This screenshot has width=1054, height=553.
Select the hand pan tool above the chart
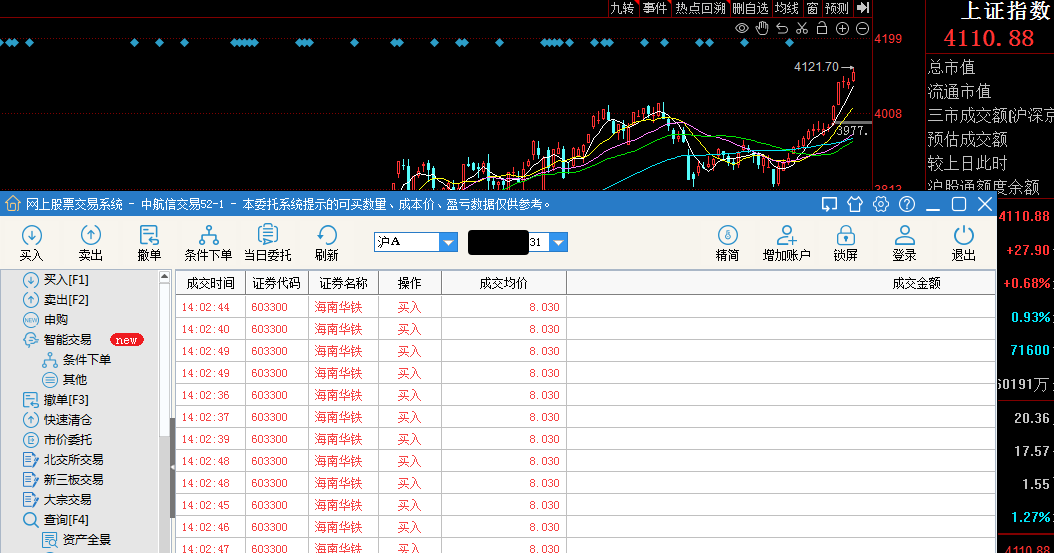(762, 28)
